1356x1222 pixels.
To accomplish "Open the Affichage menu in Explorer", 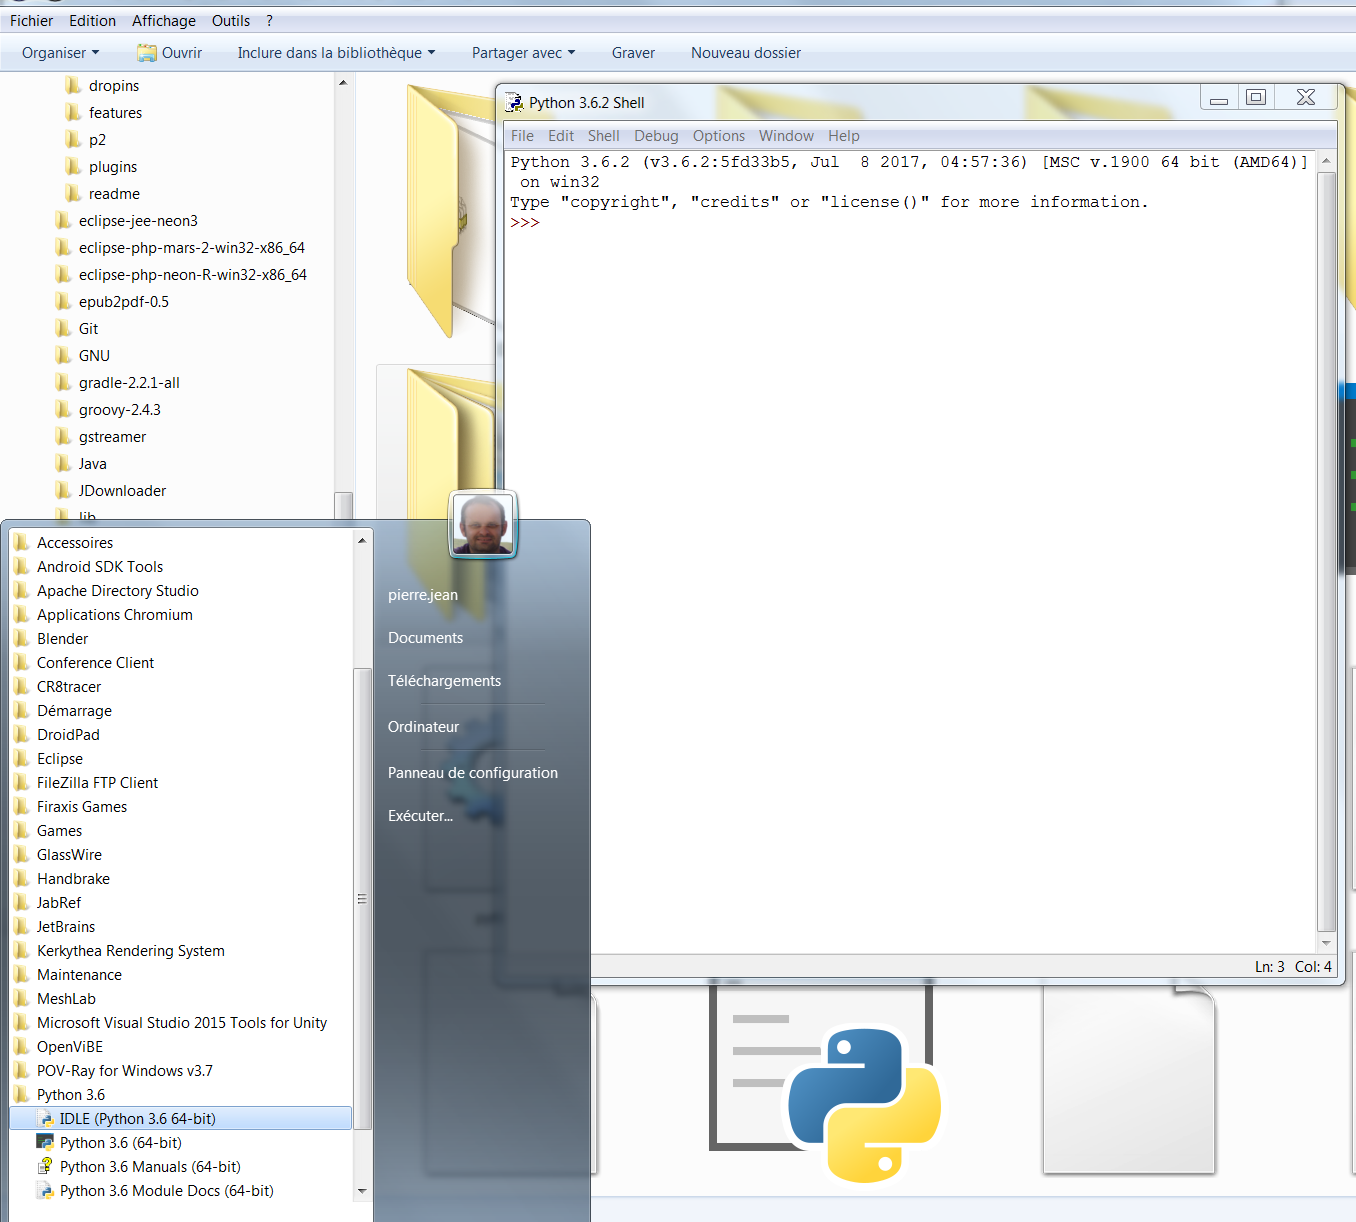I will (x=164, y=21).
